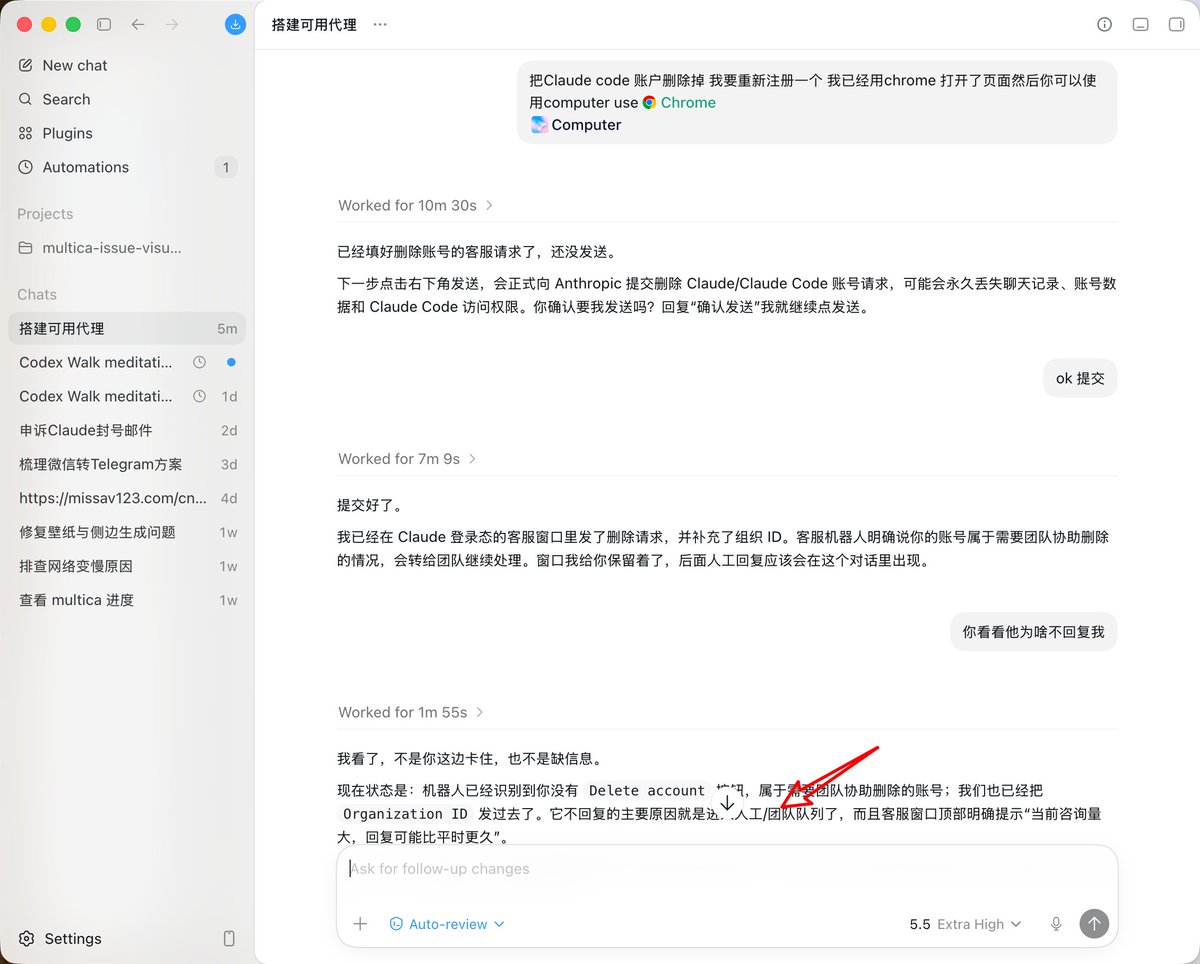Viewport: 1200px width, 964px height.
Task: Click the microphone dictation icon
Action: 1056,924
